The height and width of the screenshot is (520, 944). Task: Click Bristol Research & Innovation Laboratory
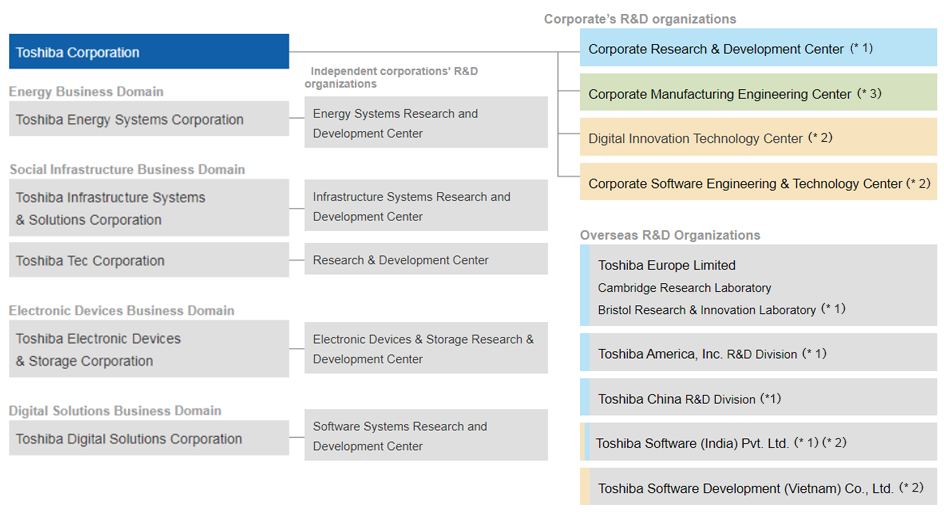coord(707,310)
